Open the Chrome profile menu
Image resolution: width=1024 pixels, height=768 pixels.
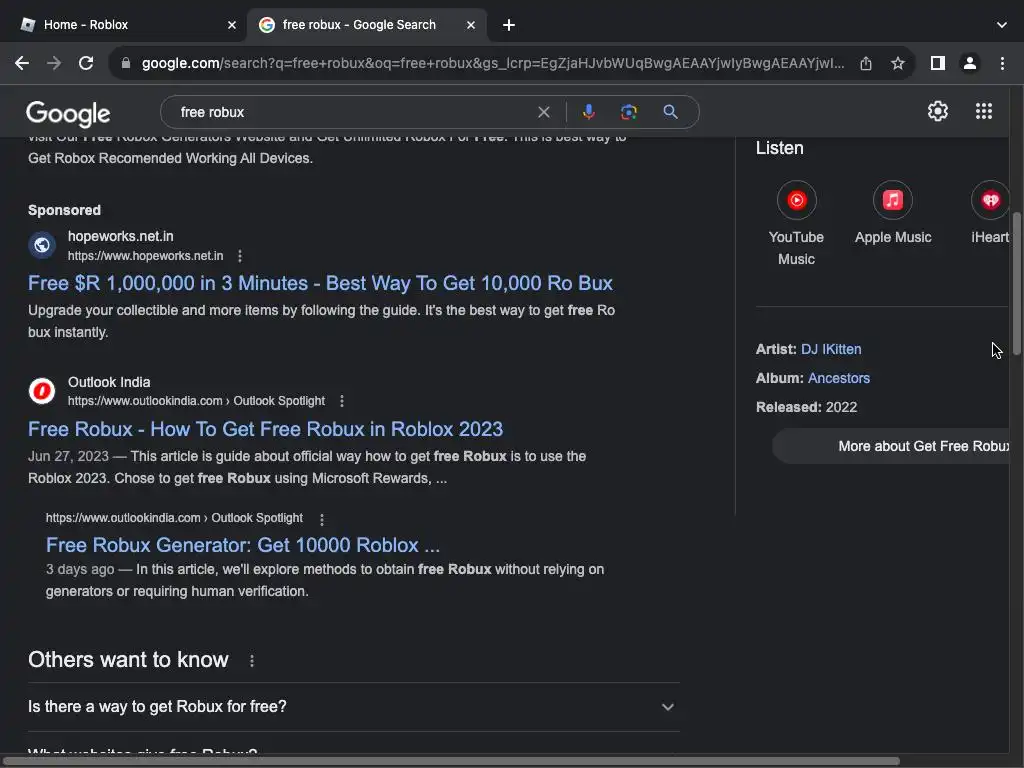[x=970, y=63]
